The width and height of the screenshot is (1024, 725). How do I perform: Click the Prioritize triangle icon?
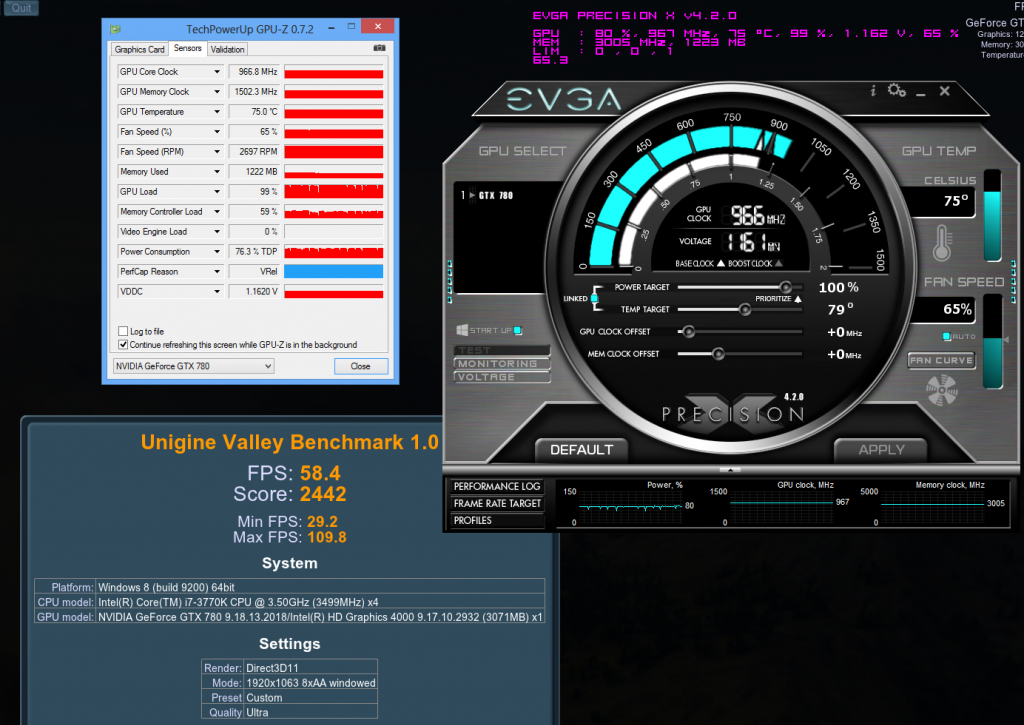coord(798,298)
